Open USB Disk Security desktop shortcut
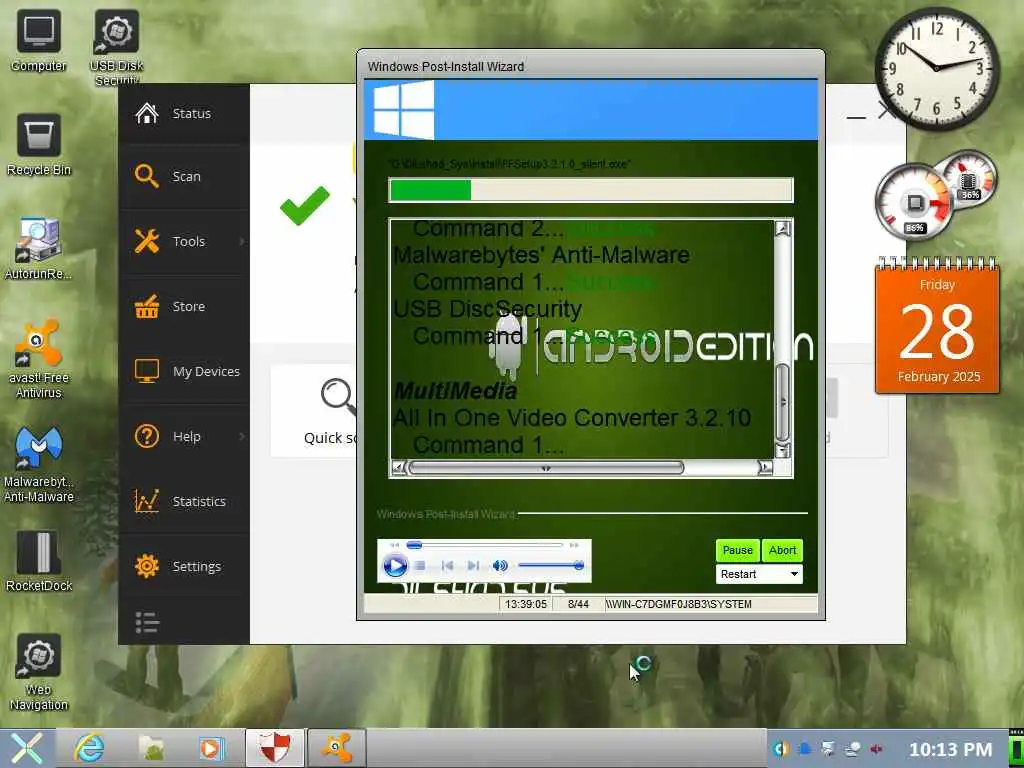 (117, 47)
